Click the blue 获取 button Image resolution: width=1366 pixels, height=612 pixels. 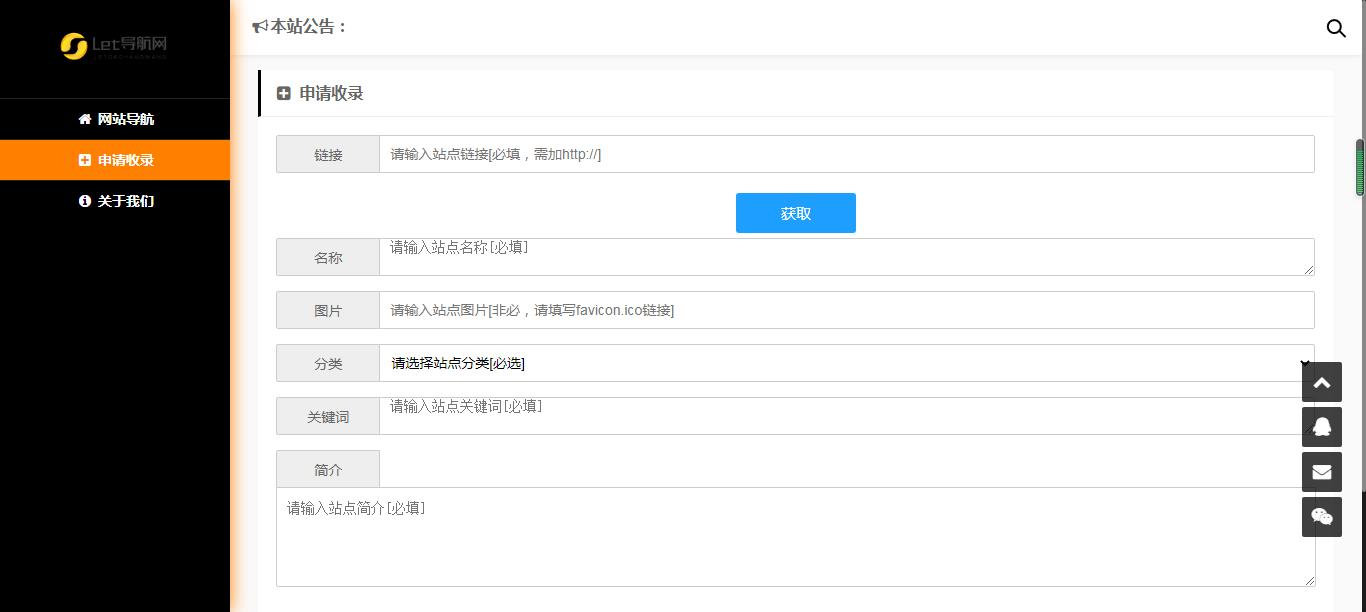click(795, 213)
